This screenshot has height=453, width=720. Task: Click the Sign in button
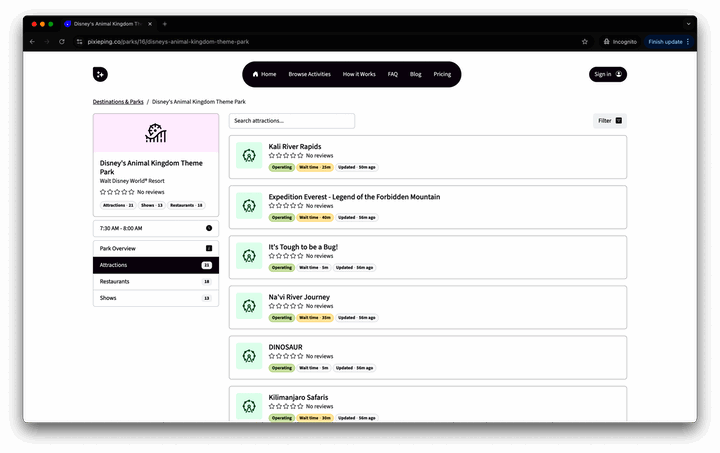coord(607,74)
